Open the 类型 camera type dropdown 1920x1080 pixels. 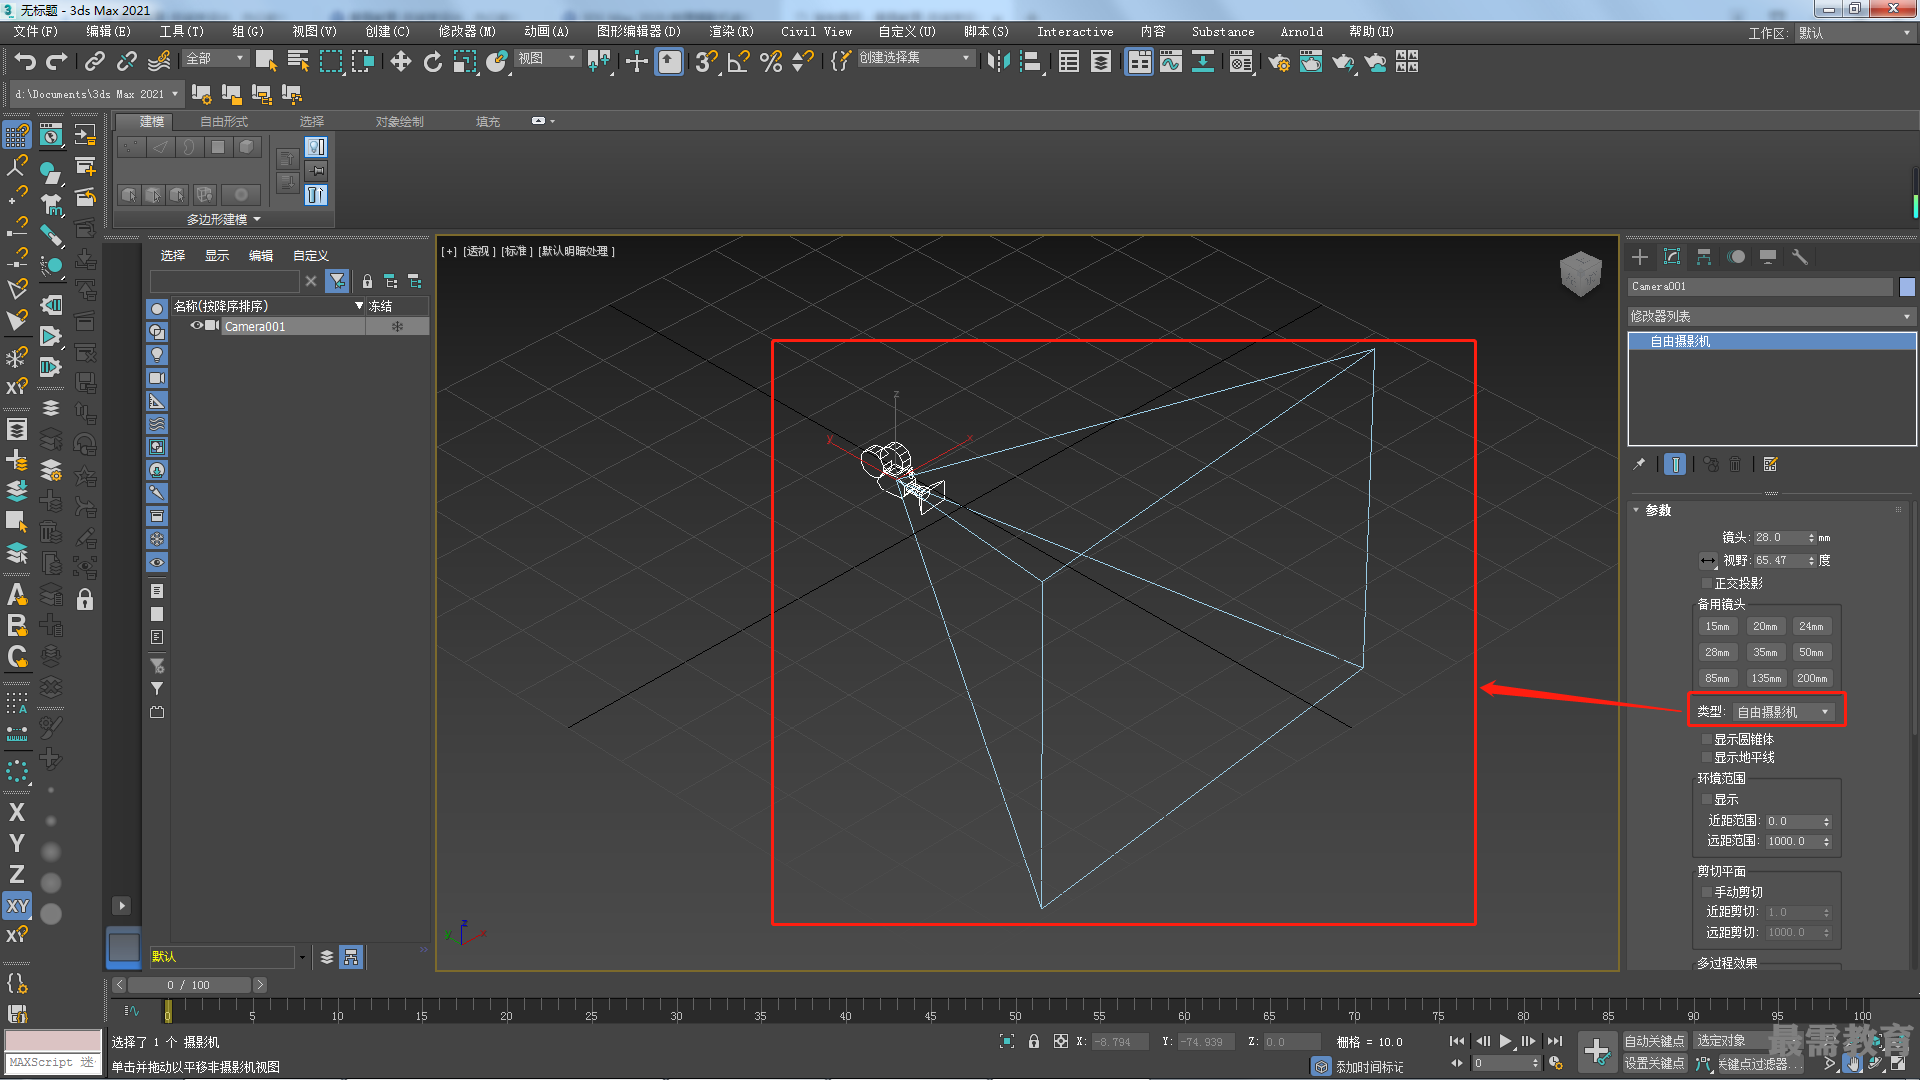pos(1786,712)
